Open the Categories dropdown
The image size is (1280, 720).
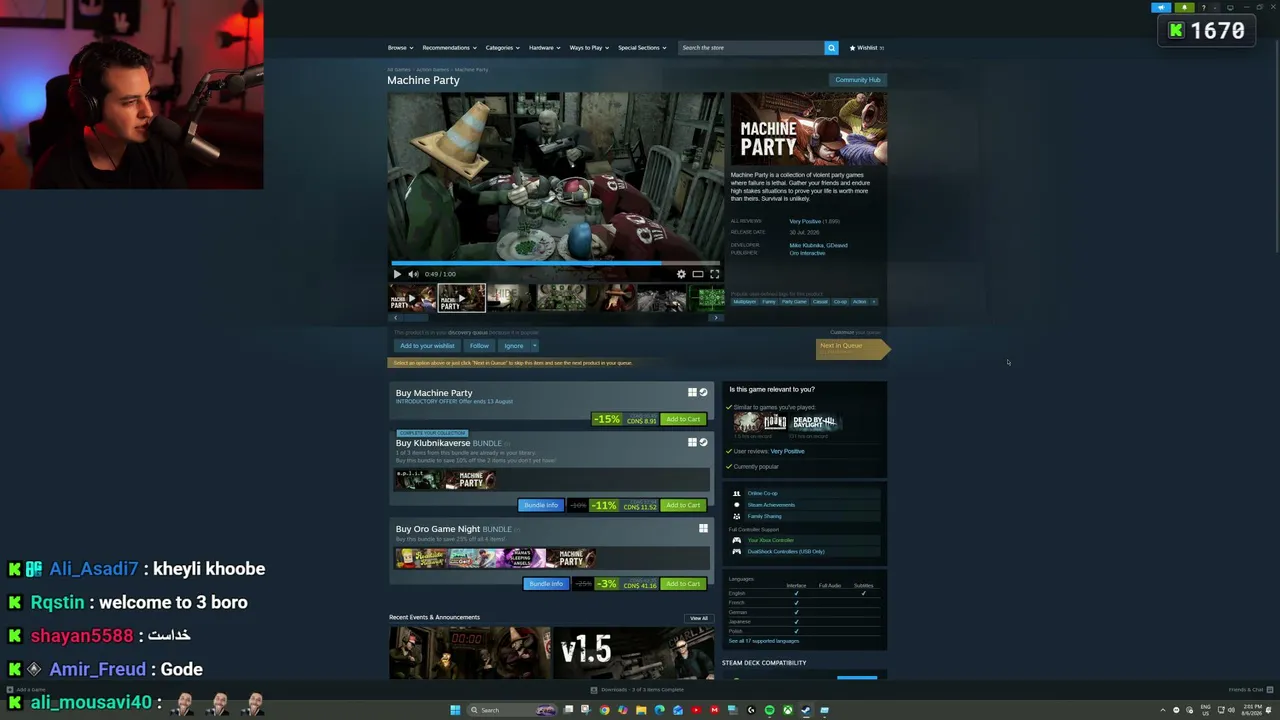point(502,48)
